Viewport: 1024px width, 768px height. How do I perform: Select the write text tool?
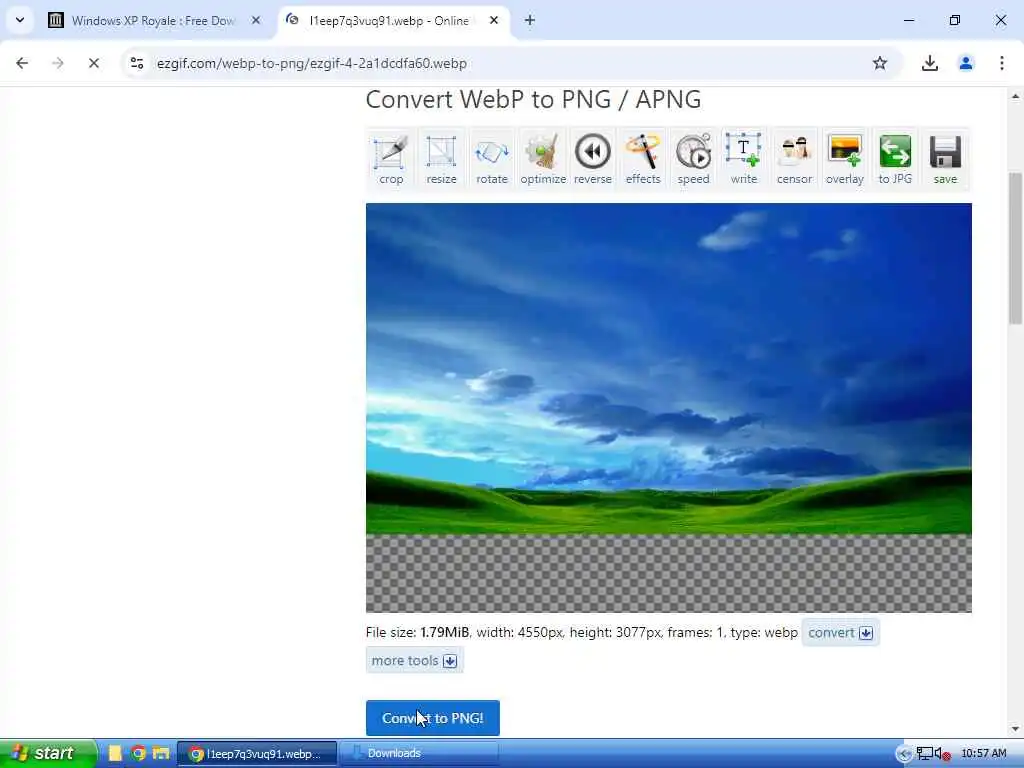(x=744, y=159)
